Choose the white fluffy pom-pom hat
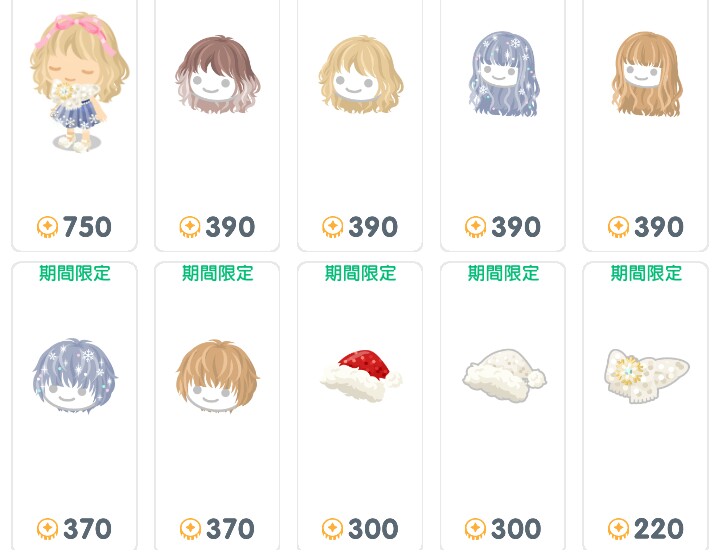The image size is (720, 552). 504,375
